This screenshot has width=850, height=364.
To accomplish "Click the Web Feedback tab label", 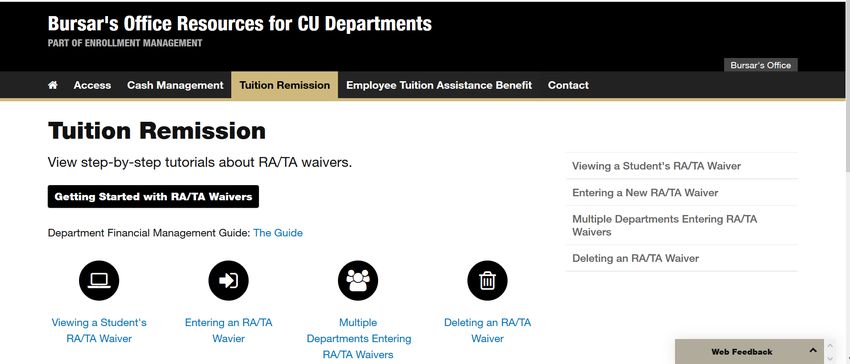I will (742, 352).
